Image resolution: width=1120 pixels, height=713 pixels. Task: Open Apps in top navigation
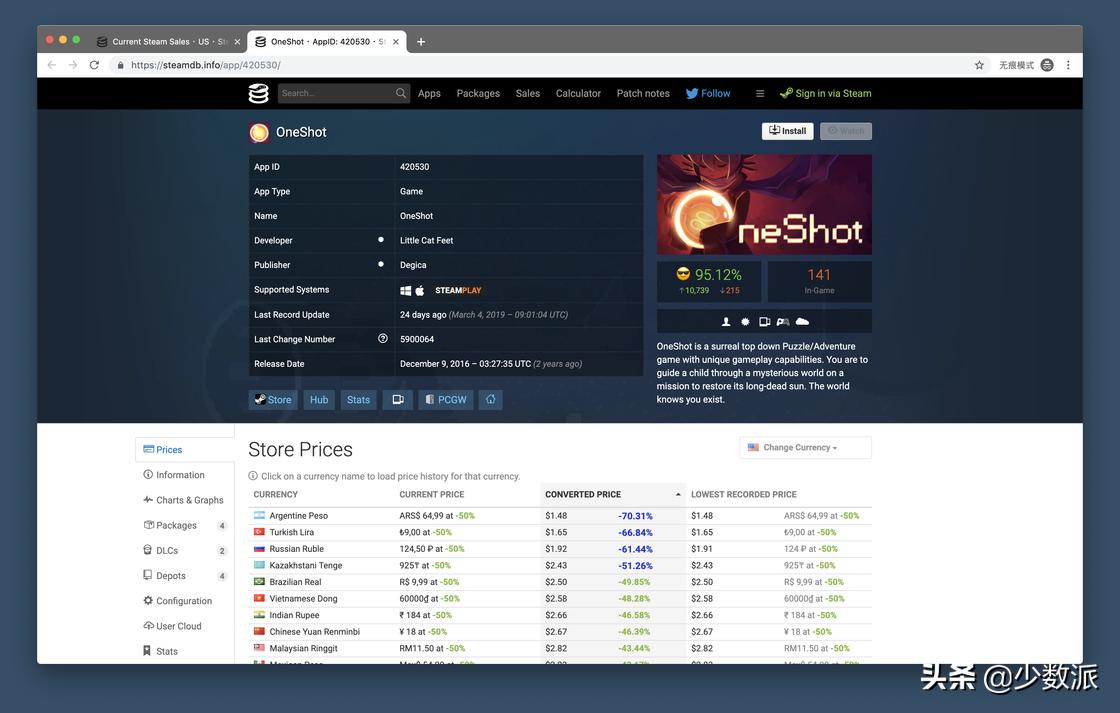[x=429, y=94]
